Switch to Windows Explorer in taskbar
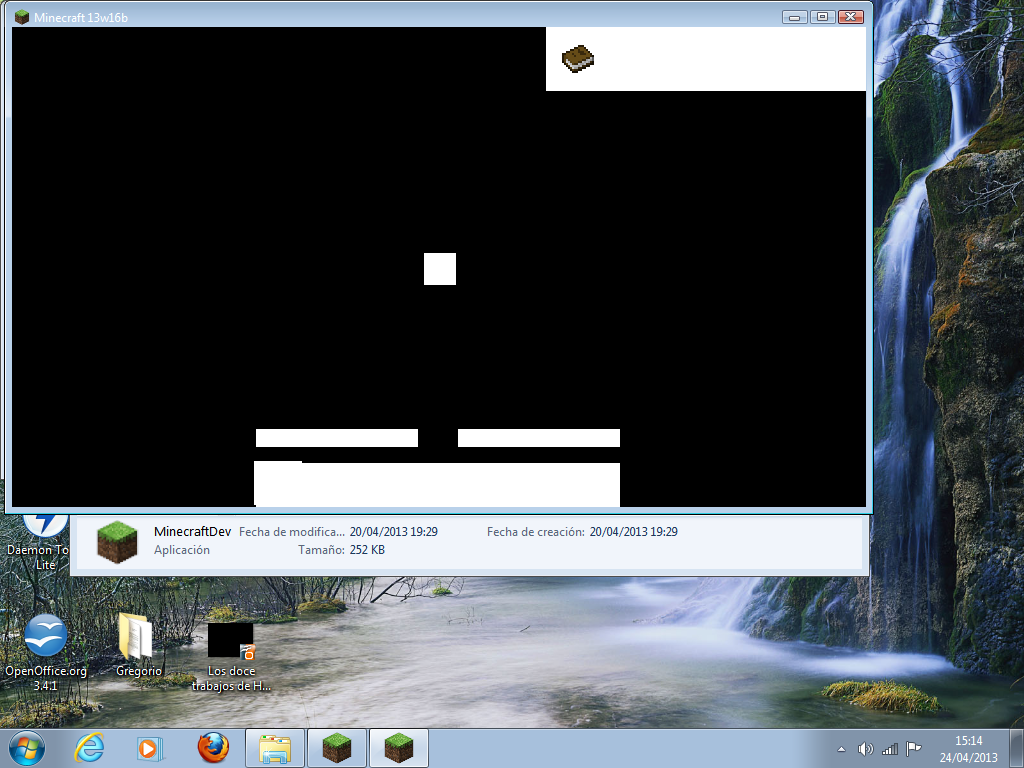The height and width of the screenshot is (768, 1024). coord(275,748)
